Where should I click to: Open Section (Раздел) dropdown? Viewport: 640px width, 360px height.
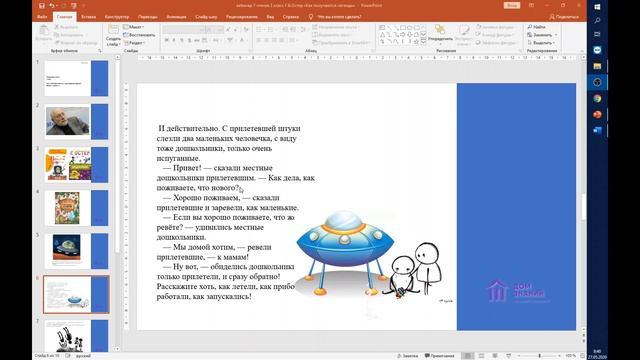(134, 42)
